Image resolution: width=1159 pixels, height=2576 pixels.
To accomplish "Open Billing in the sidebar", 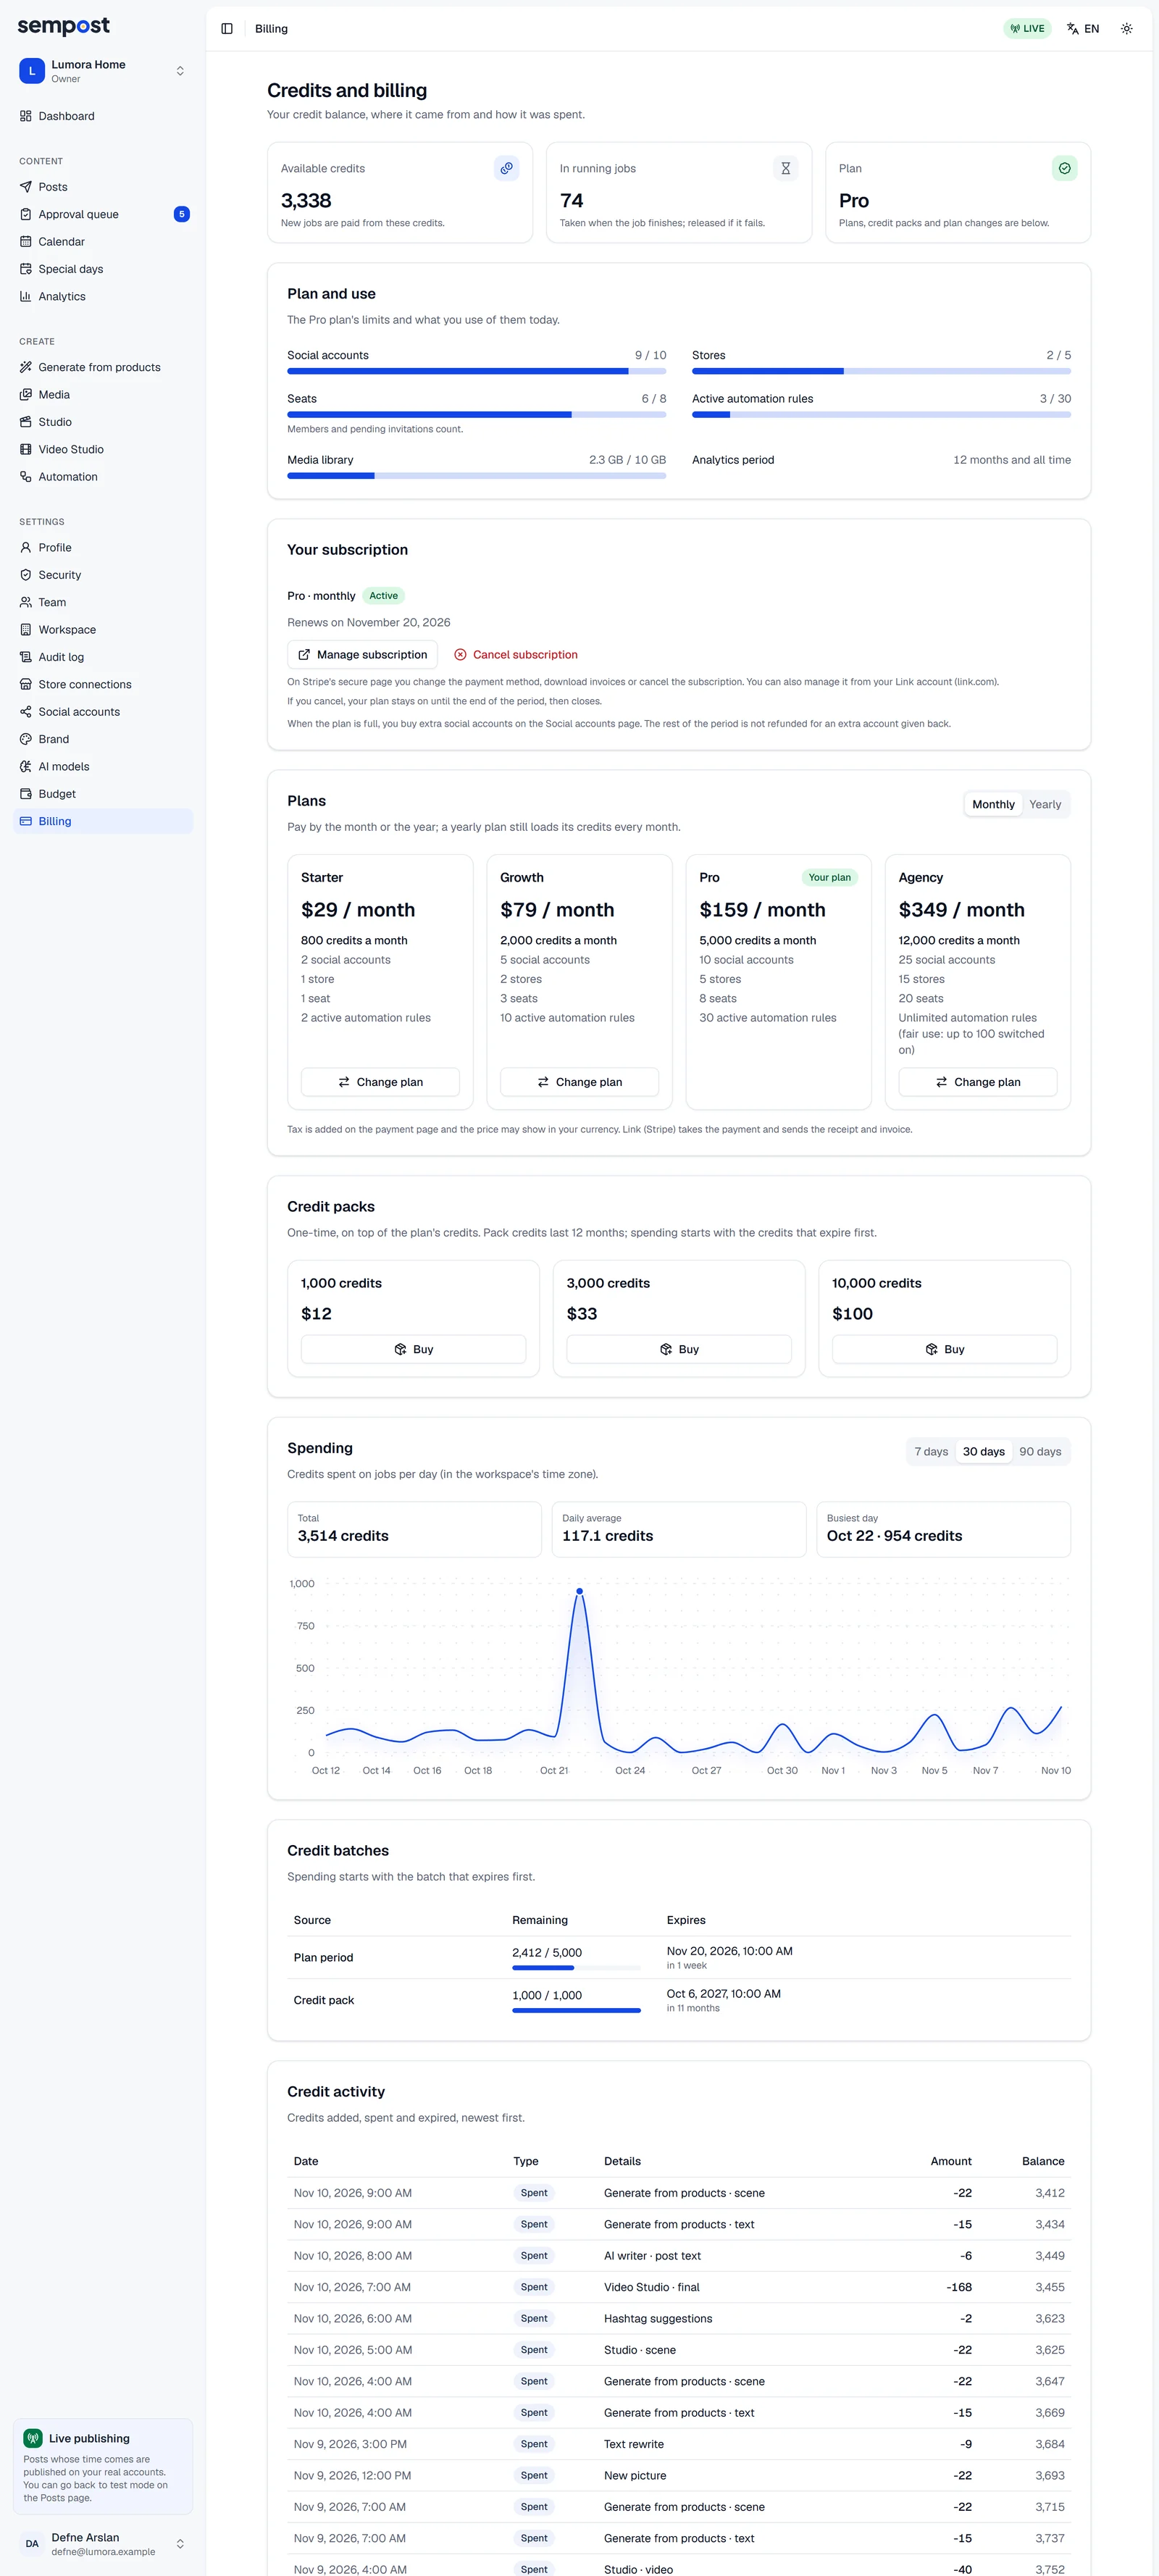I will click(x=103, y=822).
